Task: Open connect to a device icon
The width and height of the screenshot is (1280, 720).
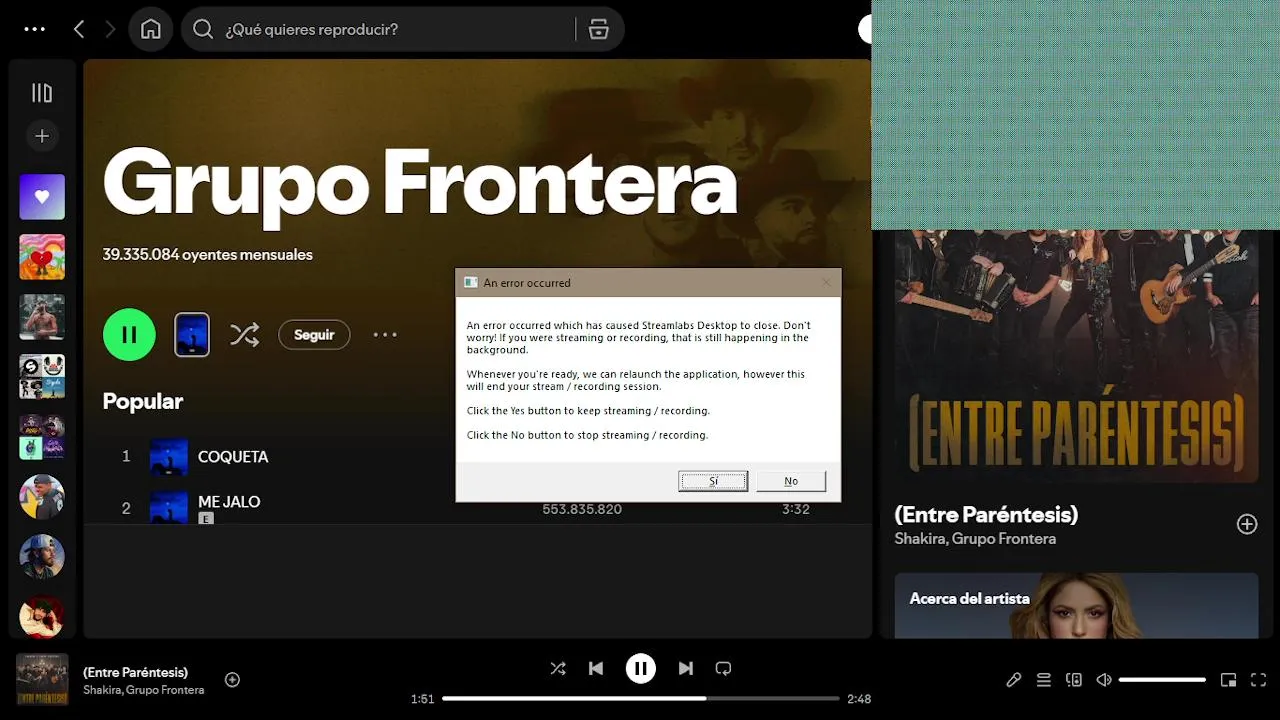Action: 1074,680
